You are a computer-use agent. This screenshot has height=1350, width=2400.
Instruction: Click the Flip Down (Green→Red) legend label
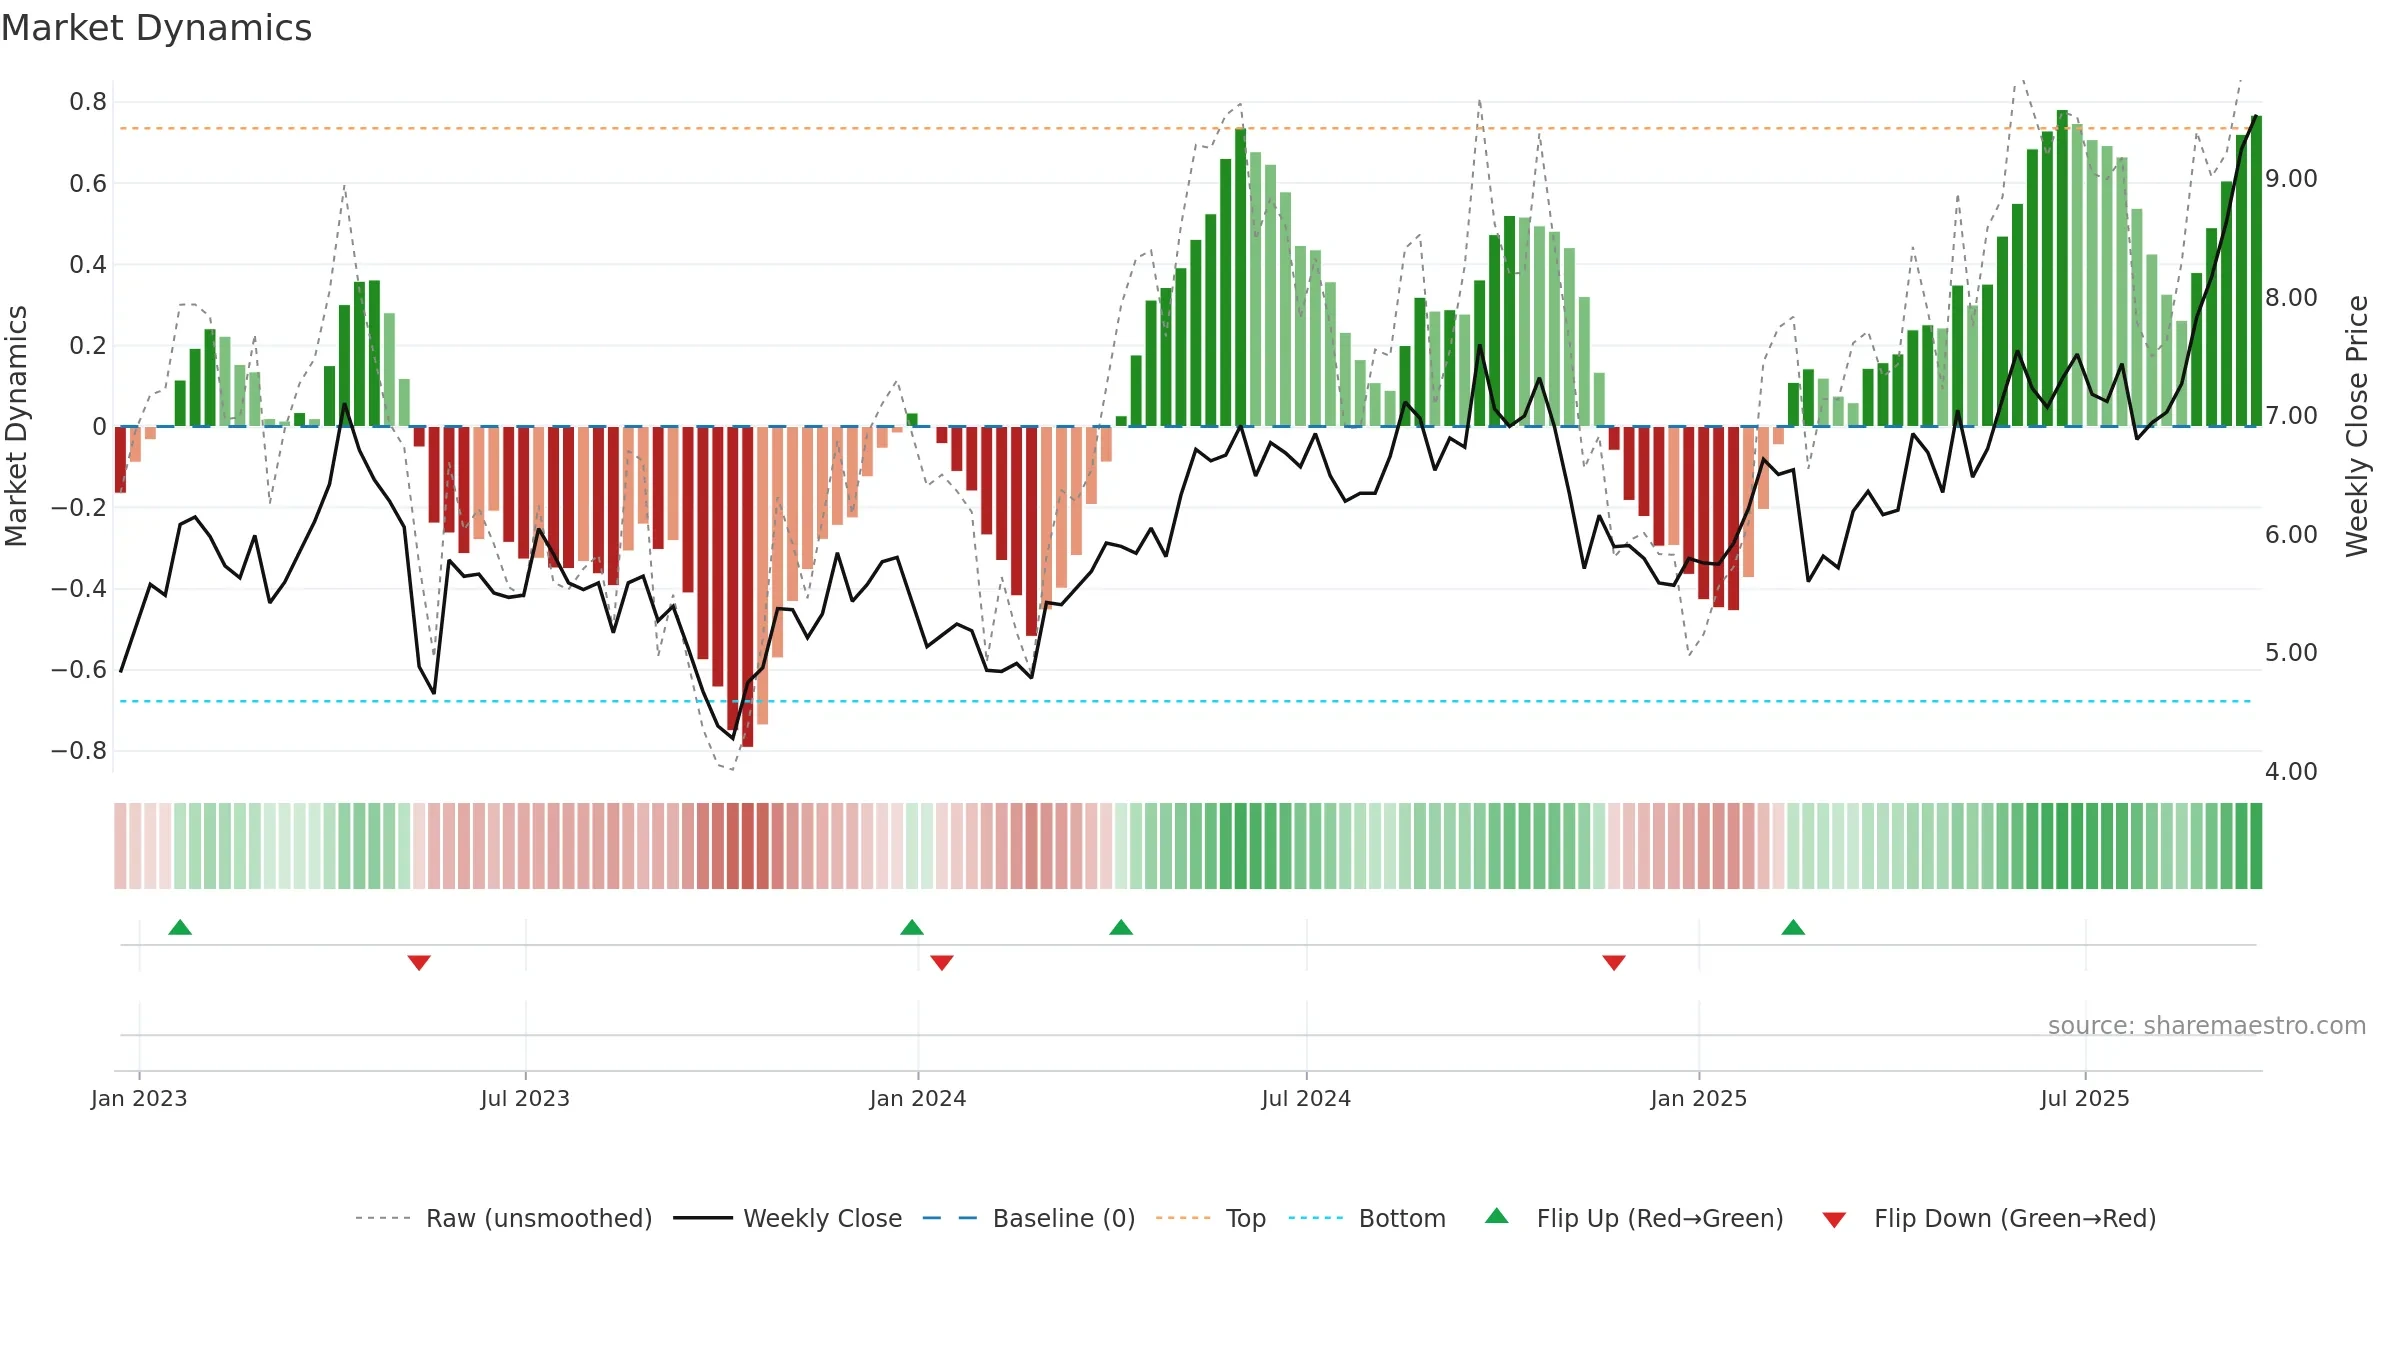tap(2015, 1218)
